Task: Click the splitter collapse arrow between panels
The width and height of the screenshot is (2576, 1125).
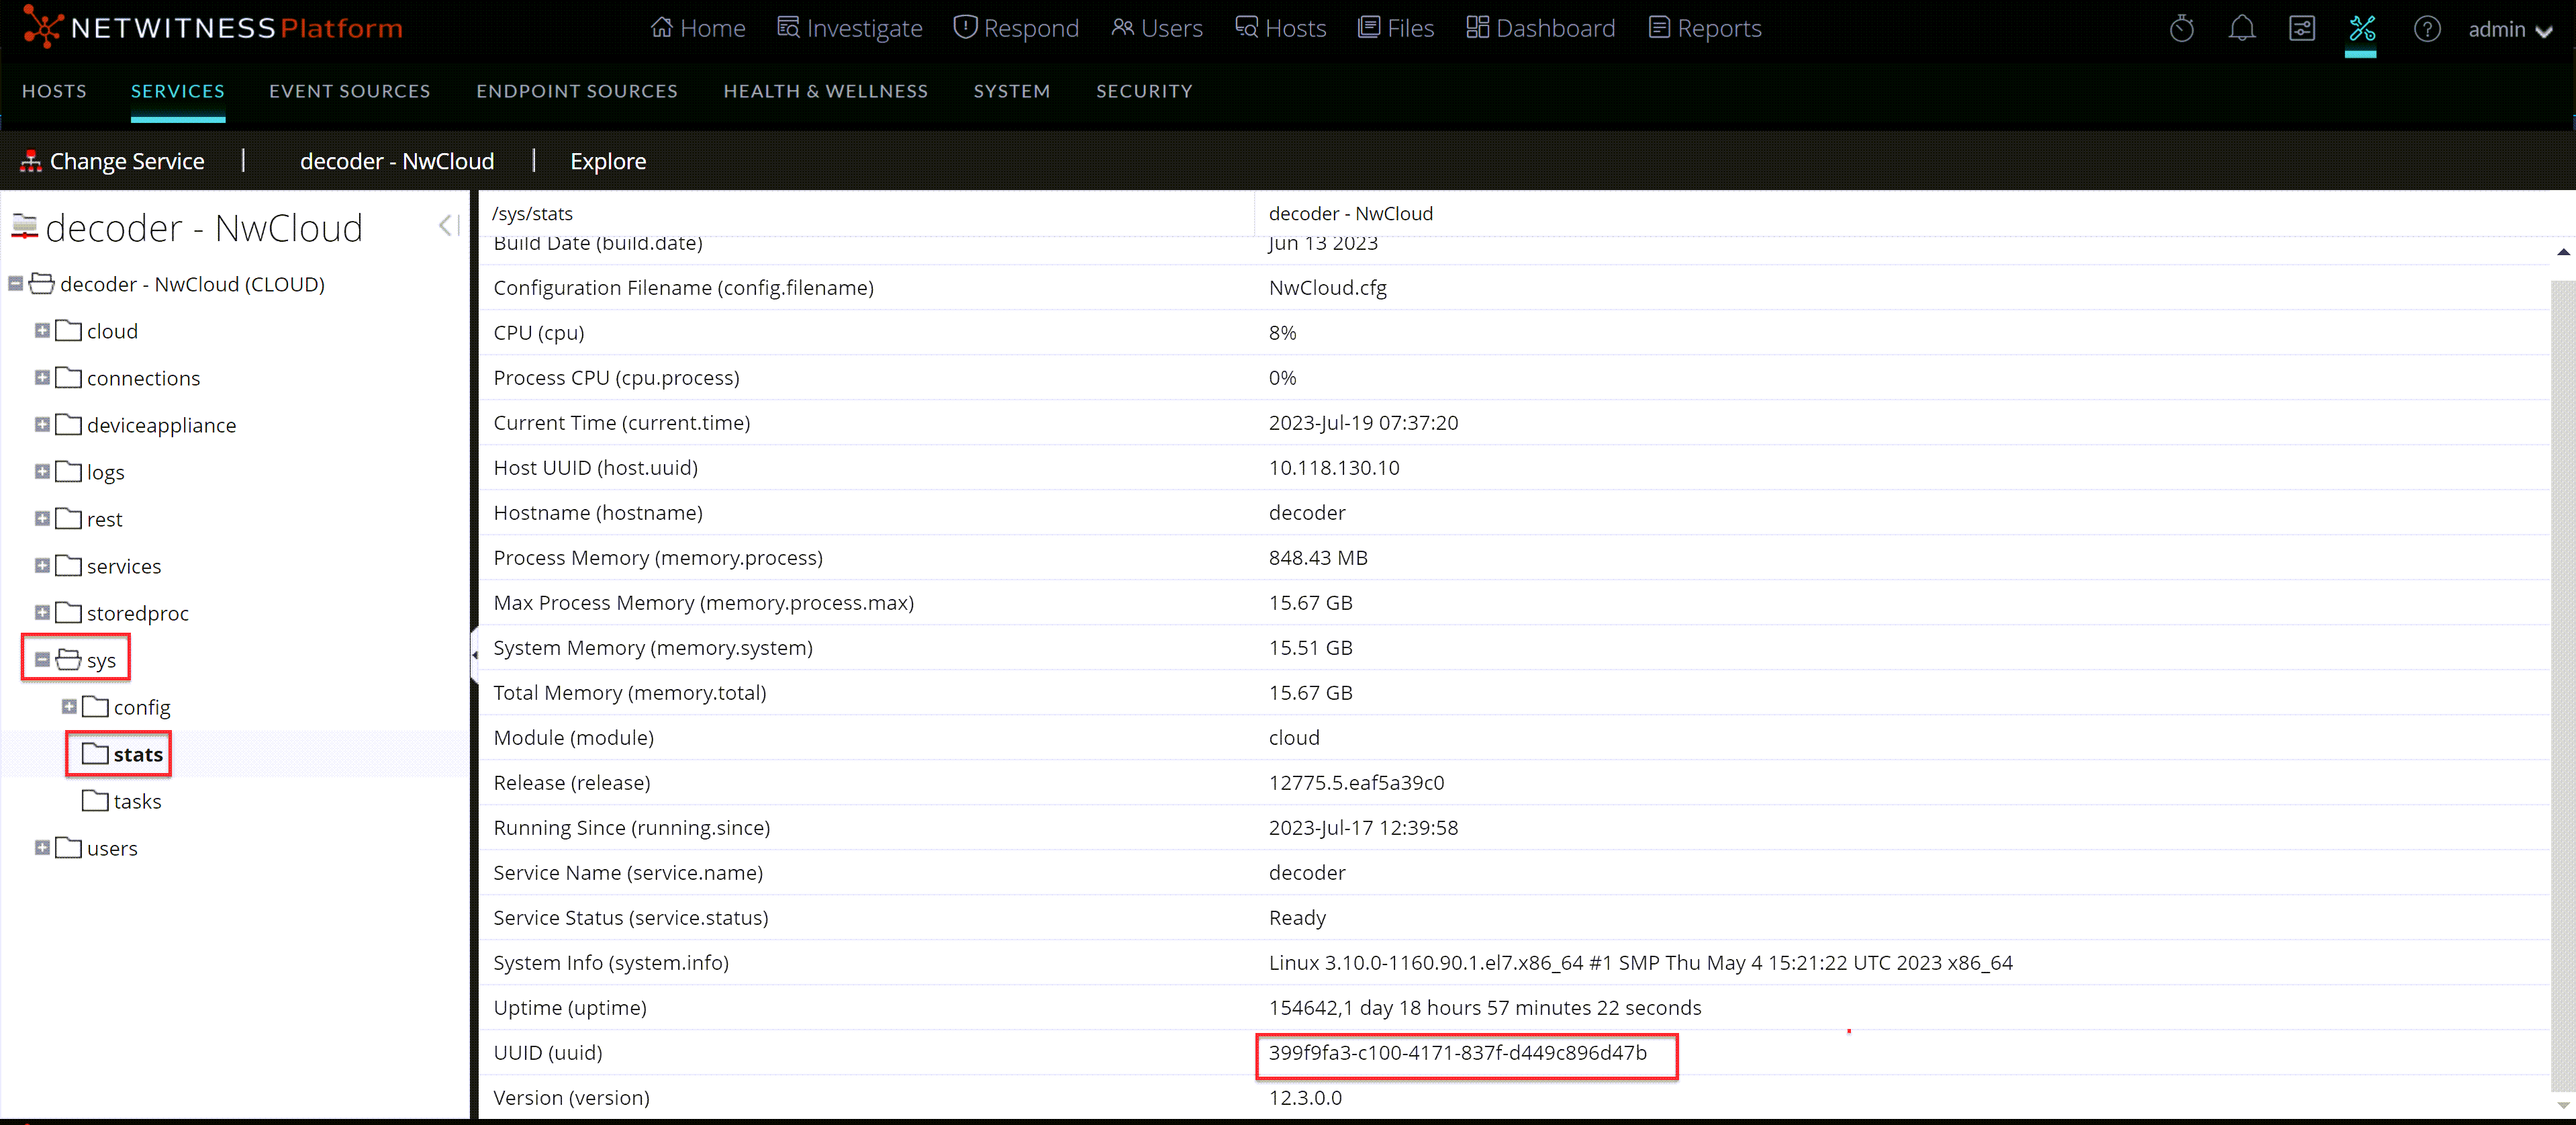Action: (474, 655)
